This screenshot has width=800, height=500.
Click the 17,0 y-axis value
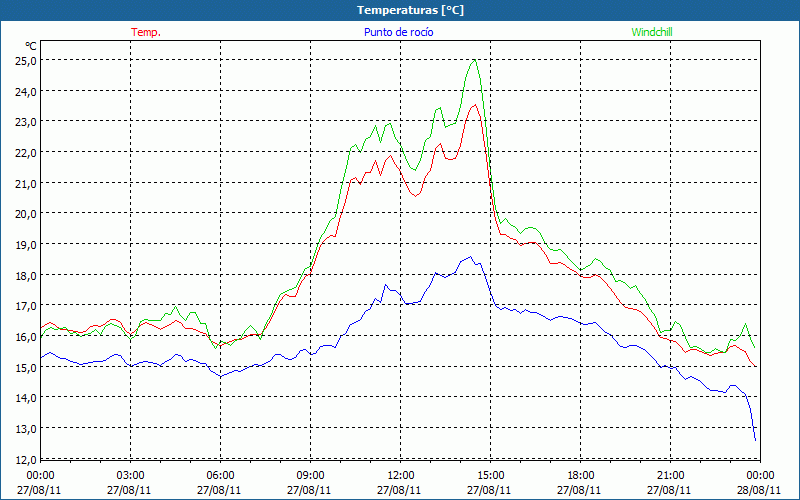25,306
